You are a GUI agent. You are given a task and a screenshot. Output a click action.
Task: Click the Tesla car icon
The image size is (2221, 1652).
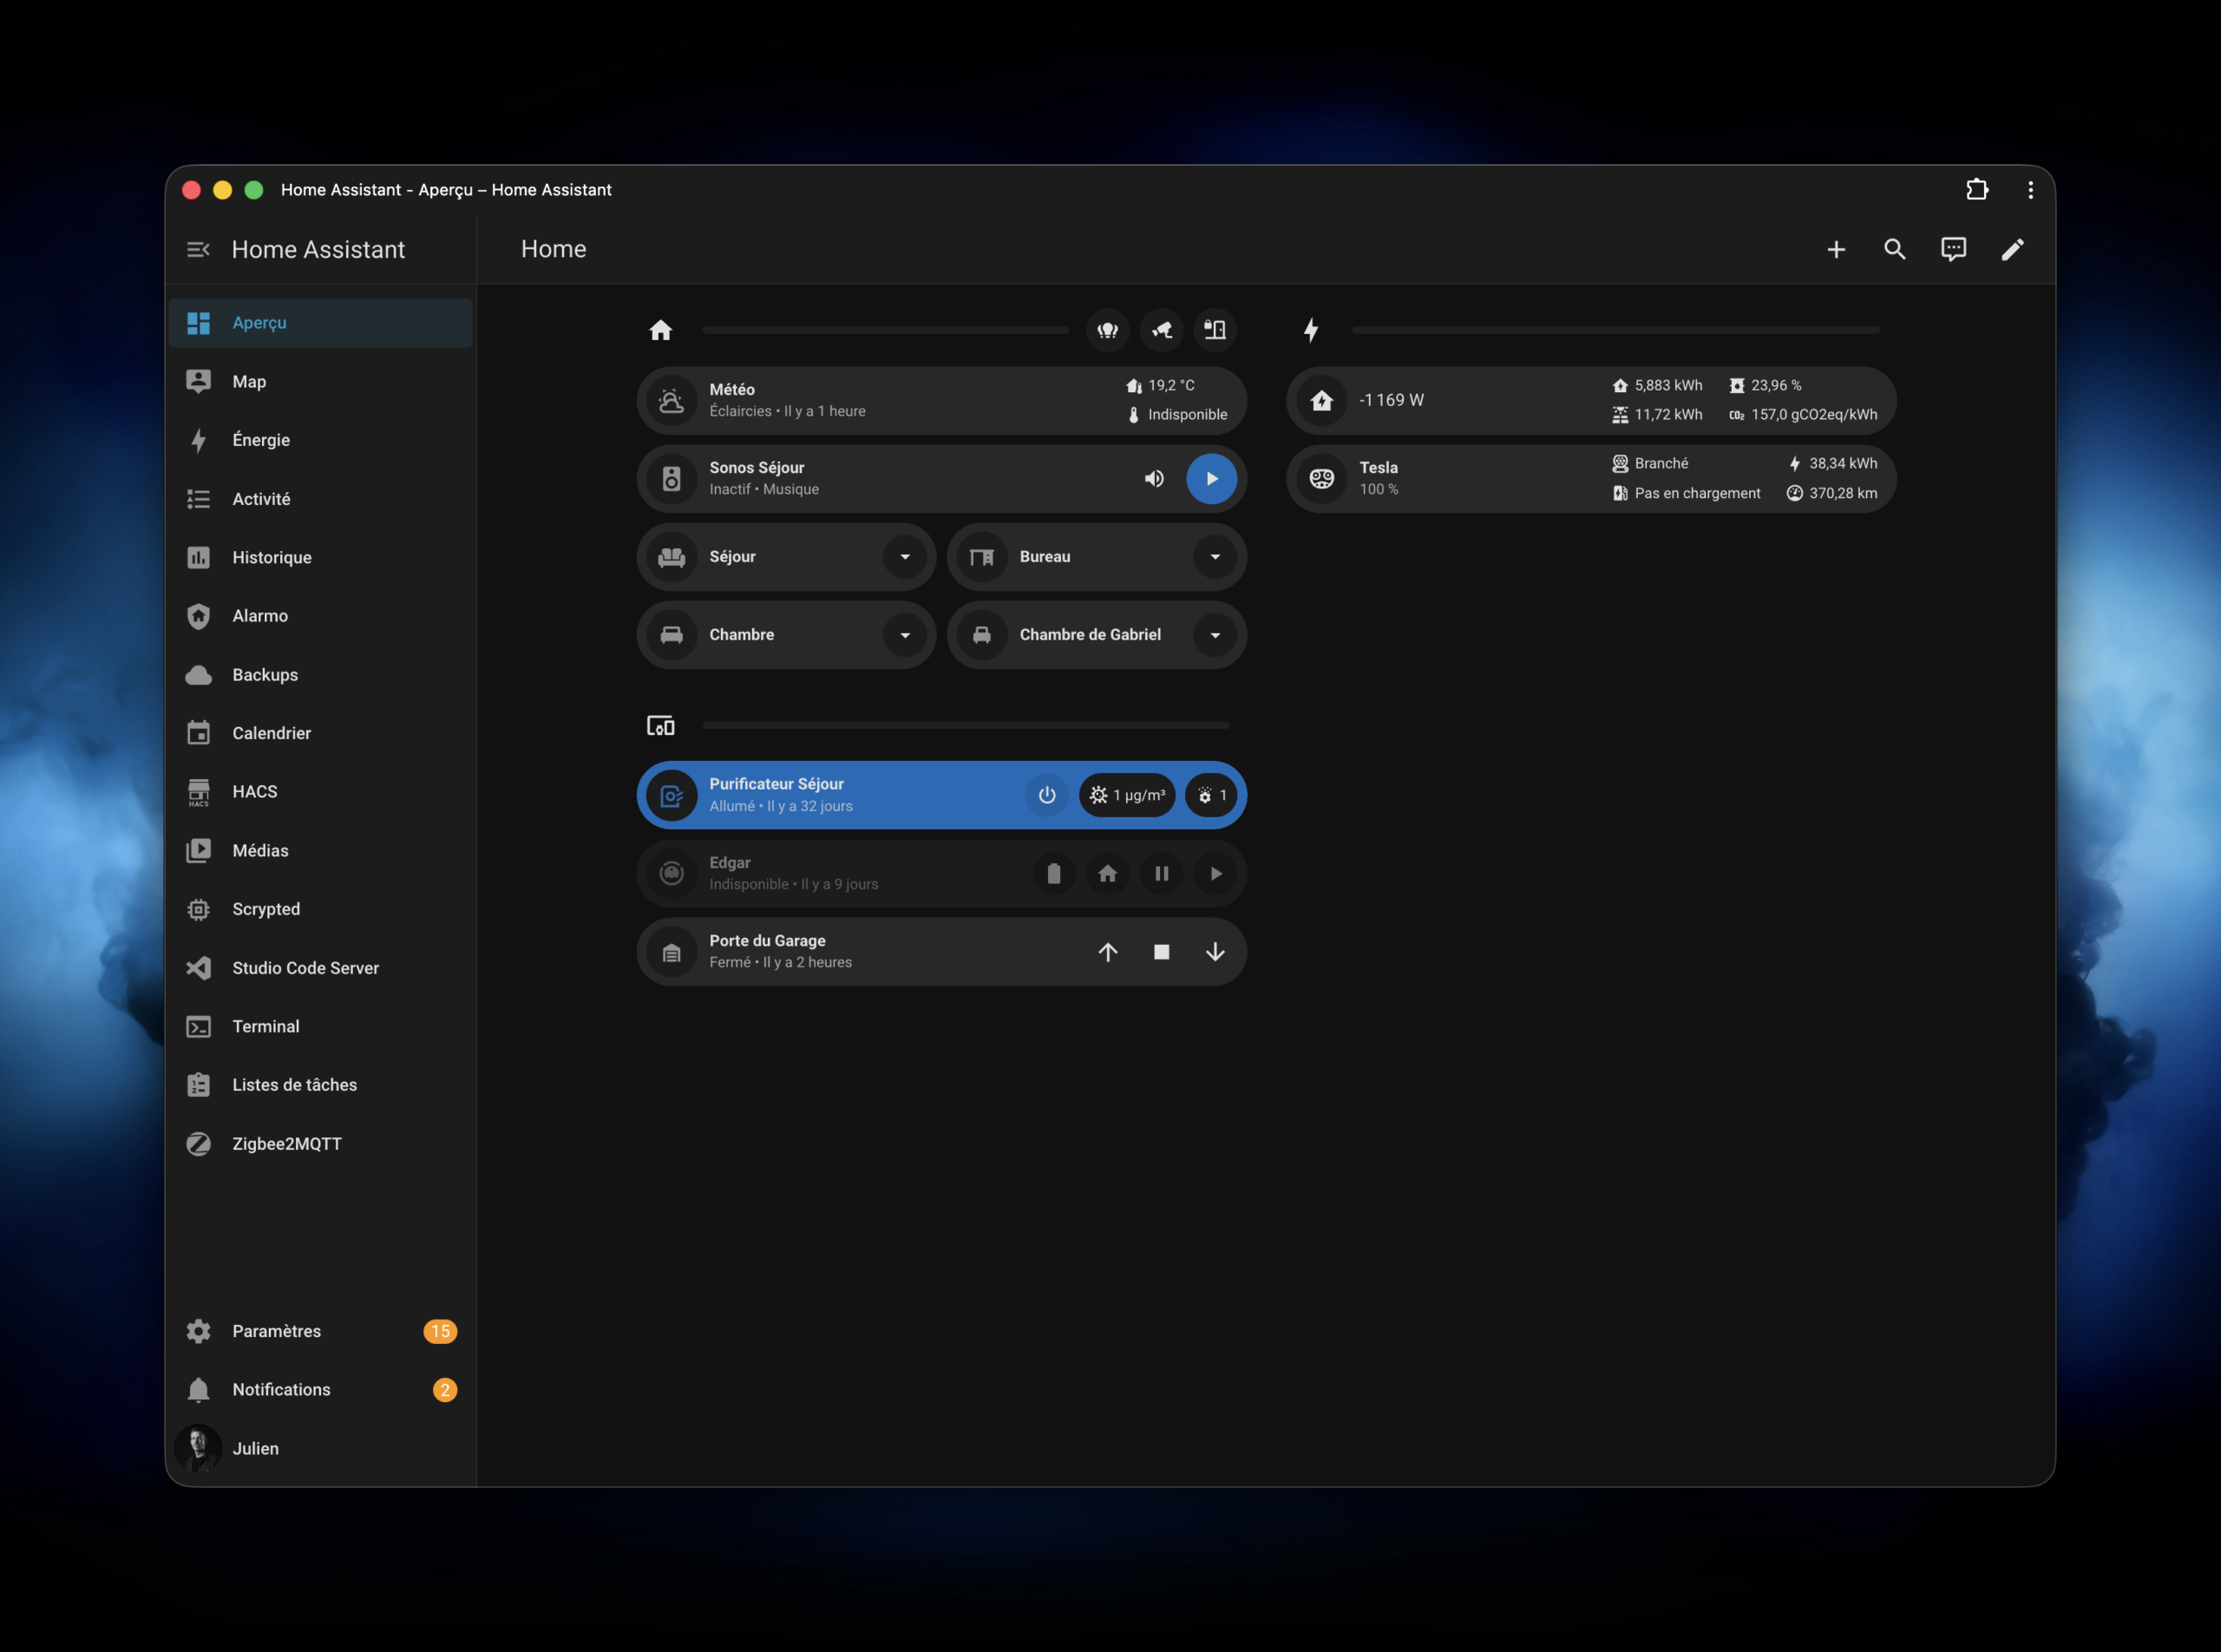coord(1322,479)
